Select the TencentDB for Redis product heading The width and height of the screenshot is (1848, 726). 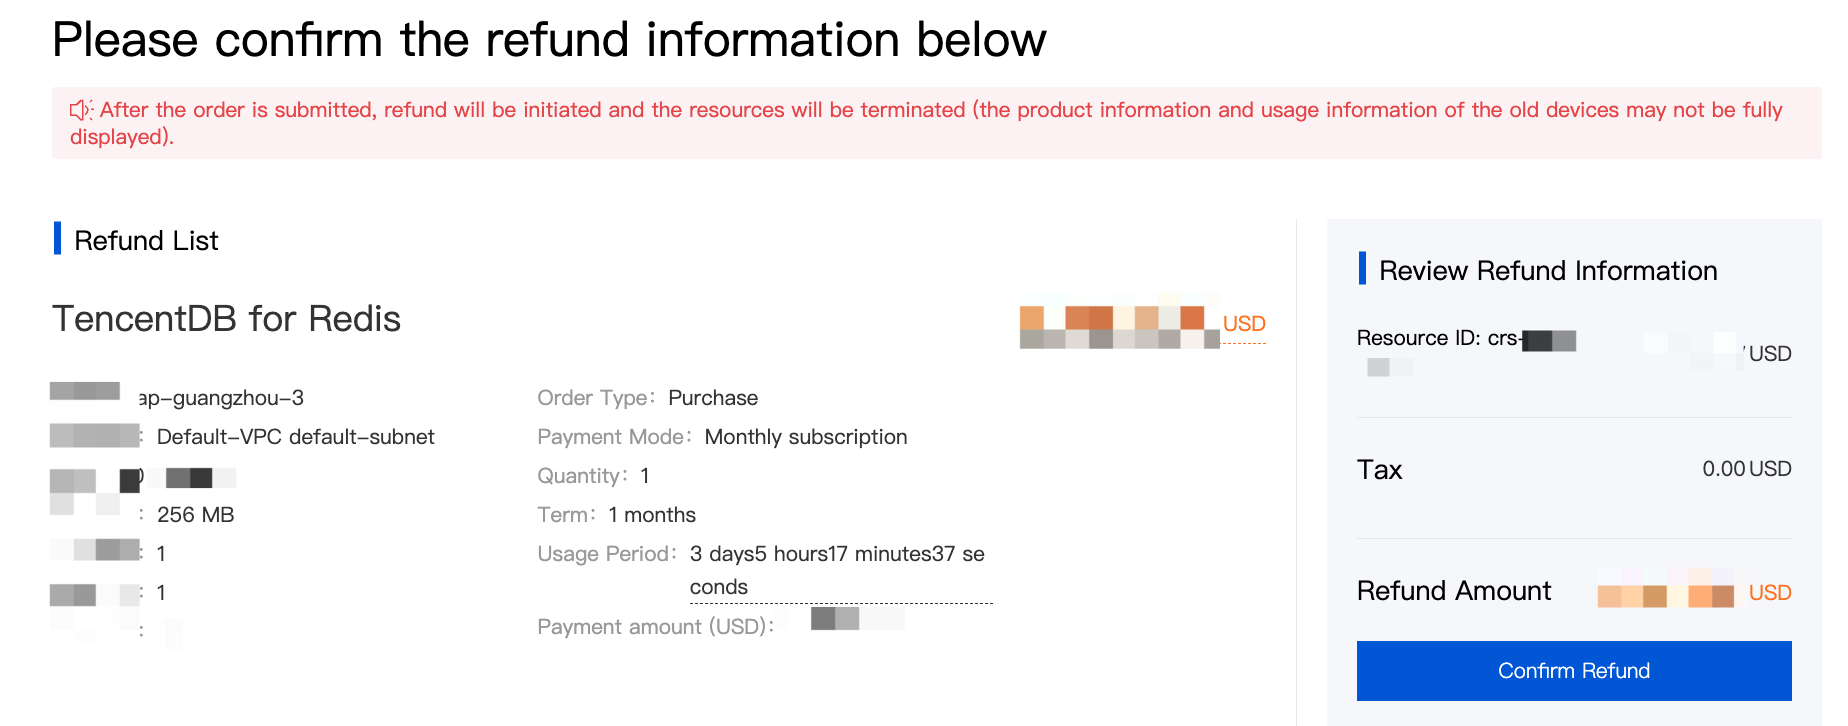pyautogui.click(x=226, y=319)
